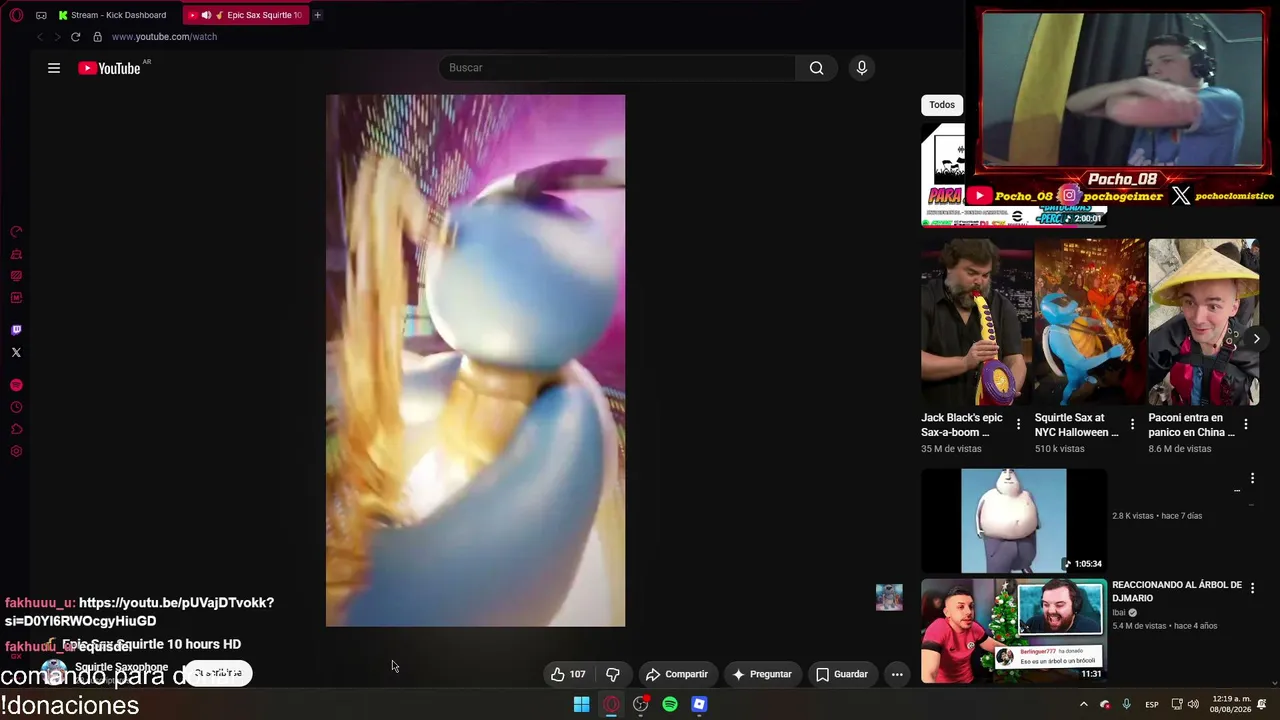Open X panel in Opera sidebar

coord(16,352)
